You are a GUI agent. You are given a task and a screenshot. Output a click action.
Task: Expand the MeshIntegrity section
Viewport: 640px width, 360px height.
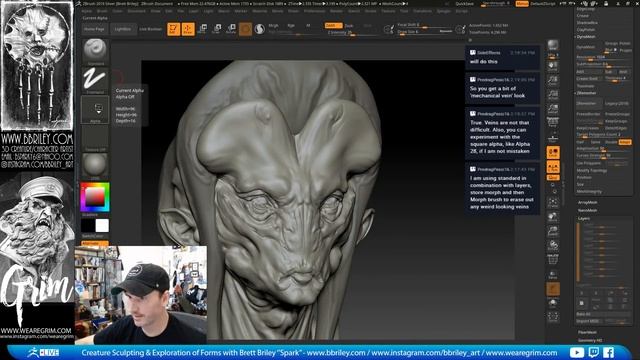click(589, 191)
